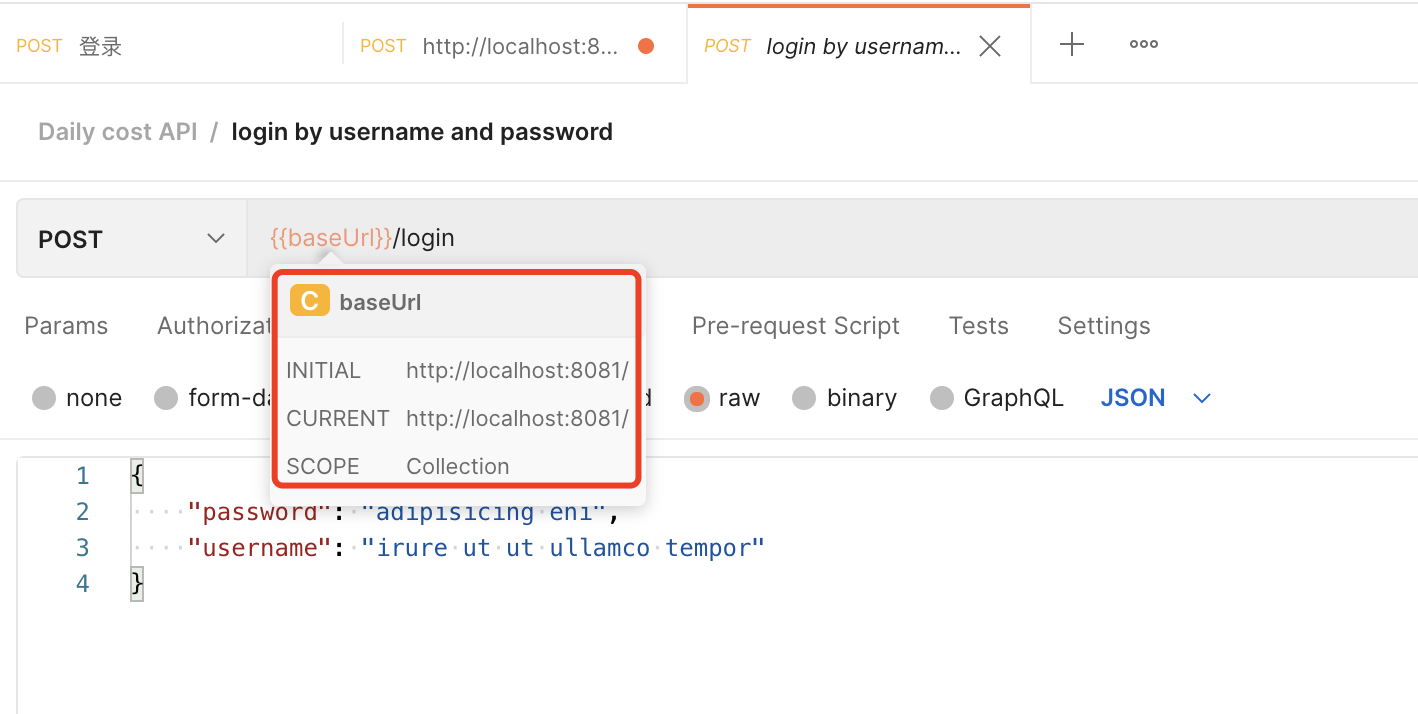This screenshot has width=1418, height=714.
Task: Close the login by username tab
Action: tap(990, 46)
